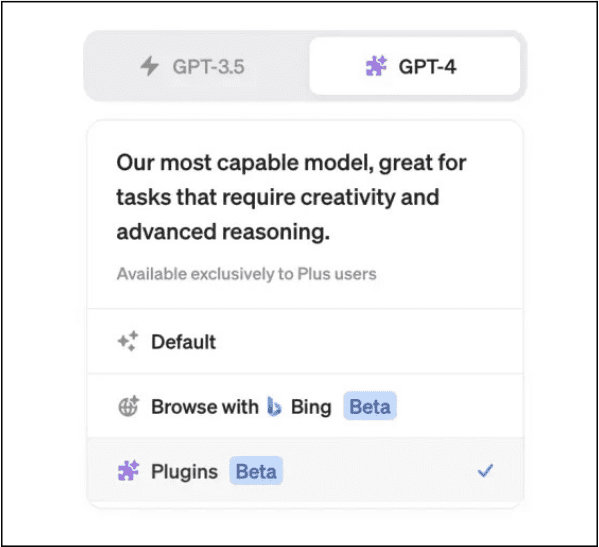The image size is (599, 547).
Task: Click the Plugins label text
Action: tap(185, 472)
